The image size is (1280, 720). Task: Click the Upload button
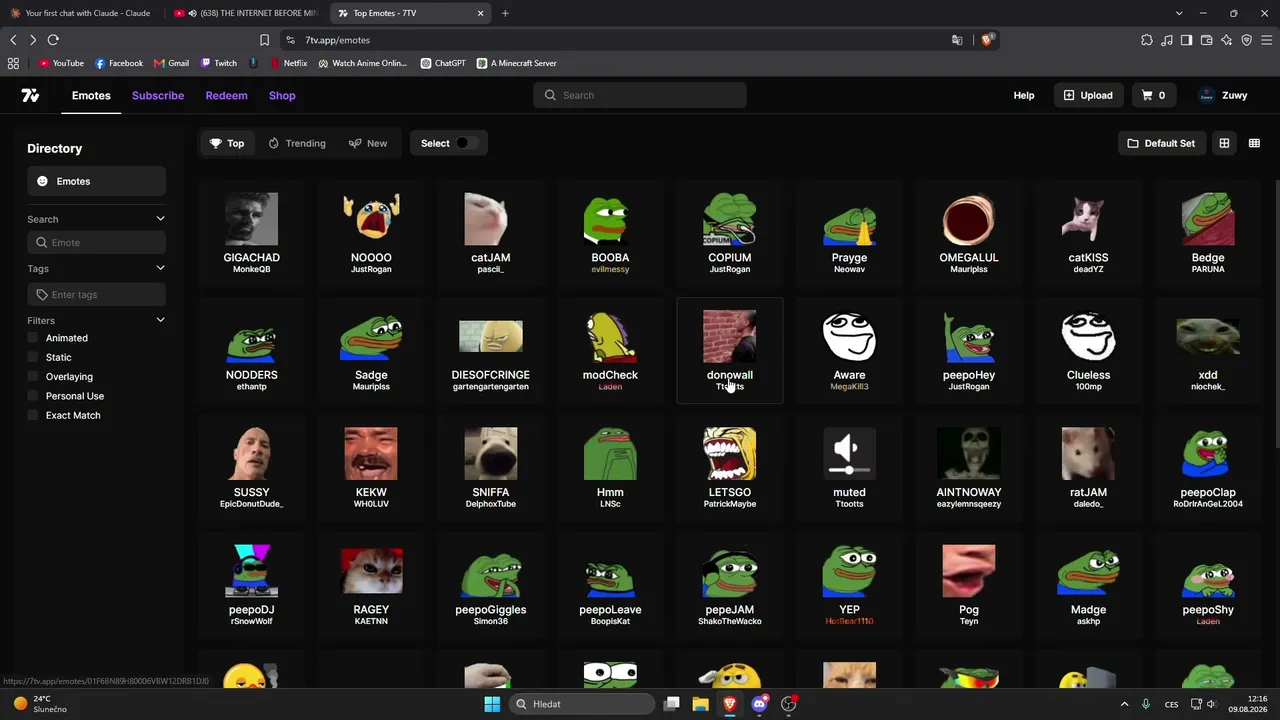coord(1088,95)
